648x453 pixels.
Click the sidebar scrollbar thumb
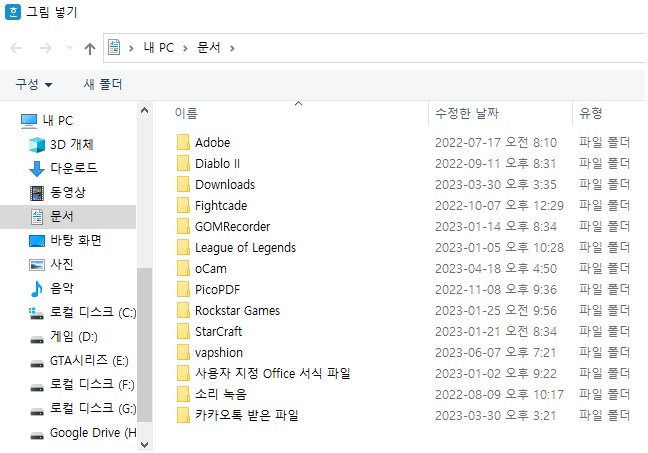(x=144, y=345)
